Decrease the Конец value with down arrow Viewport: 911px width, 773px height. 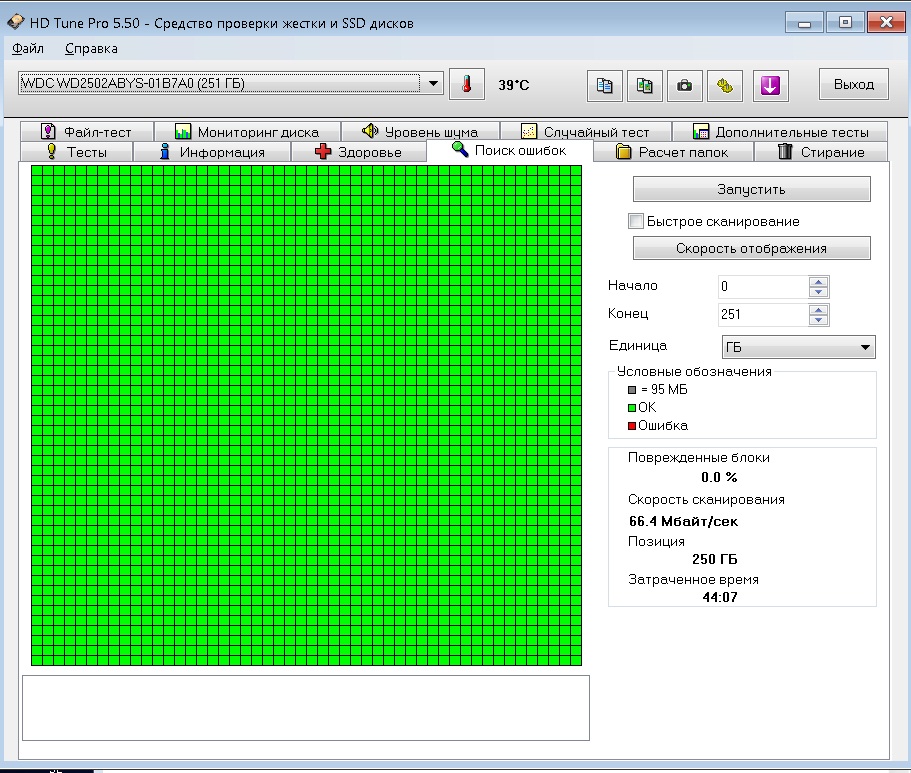click(x=818, y=320)
